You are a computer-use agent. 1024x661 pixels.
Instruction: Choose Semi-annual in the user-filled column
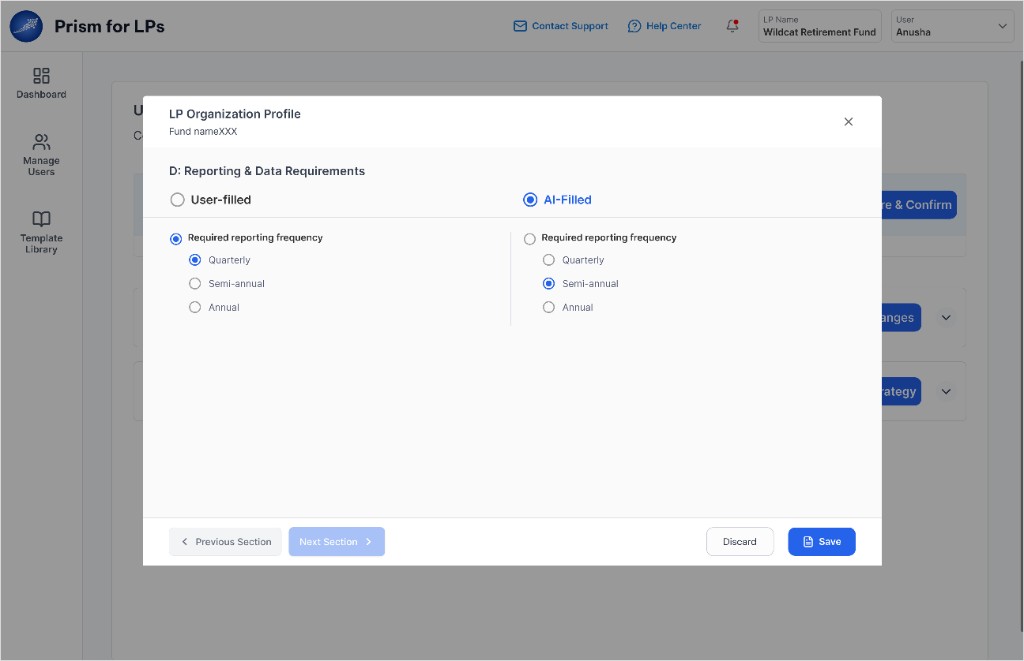point(195,283)
